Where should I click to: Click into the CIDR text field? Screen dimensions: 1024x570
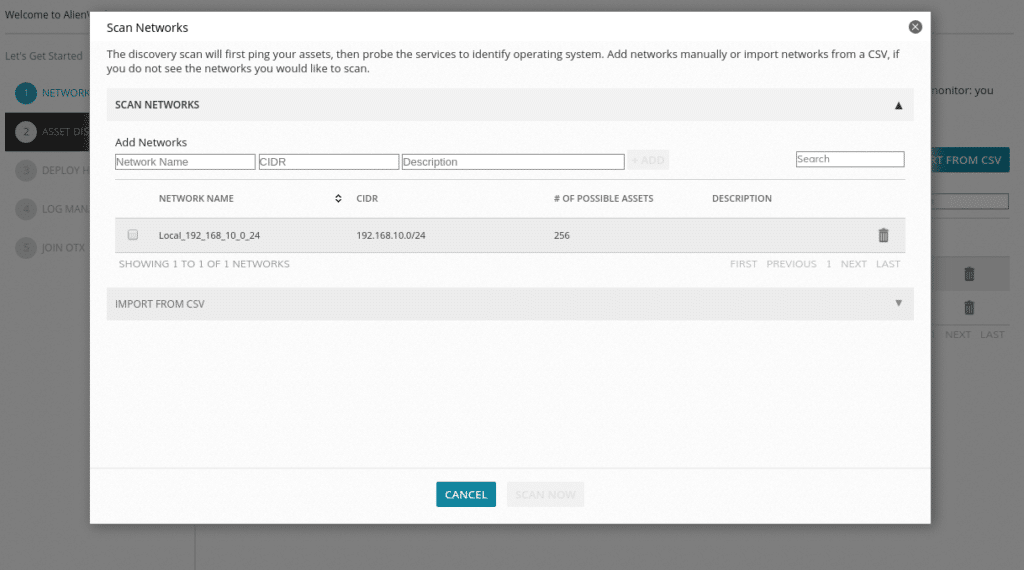[328, 162]
